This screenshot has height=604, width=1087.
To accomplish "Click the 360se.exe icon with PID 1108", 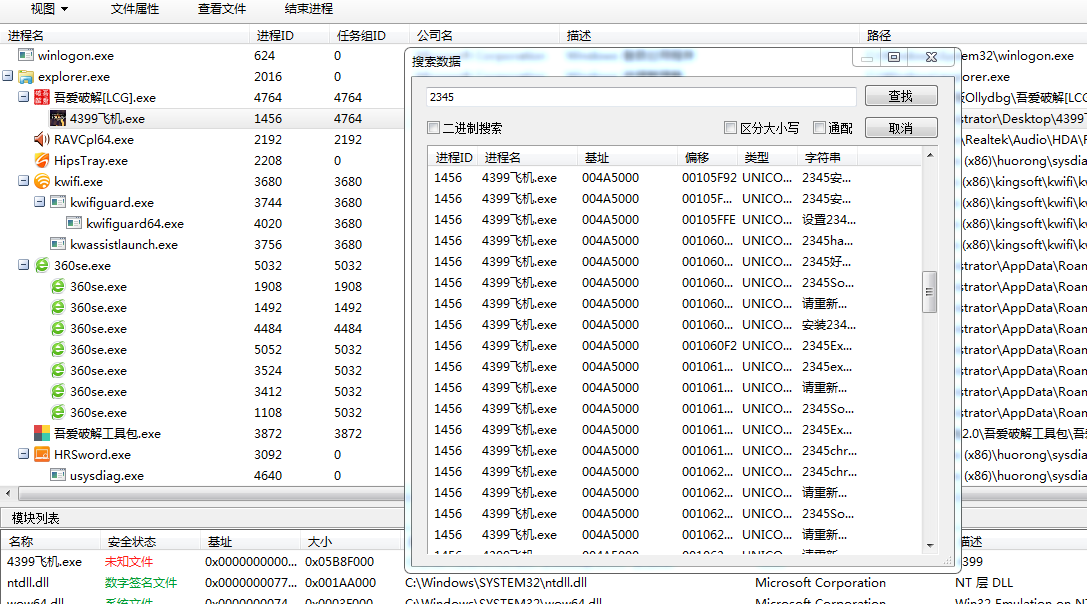I will [x=58, y=412].
